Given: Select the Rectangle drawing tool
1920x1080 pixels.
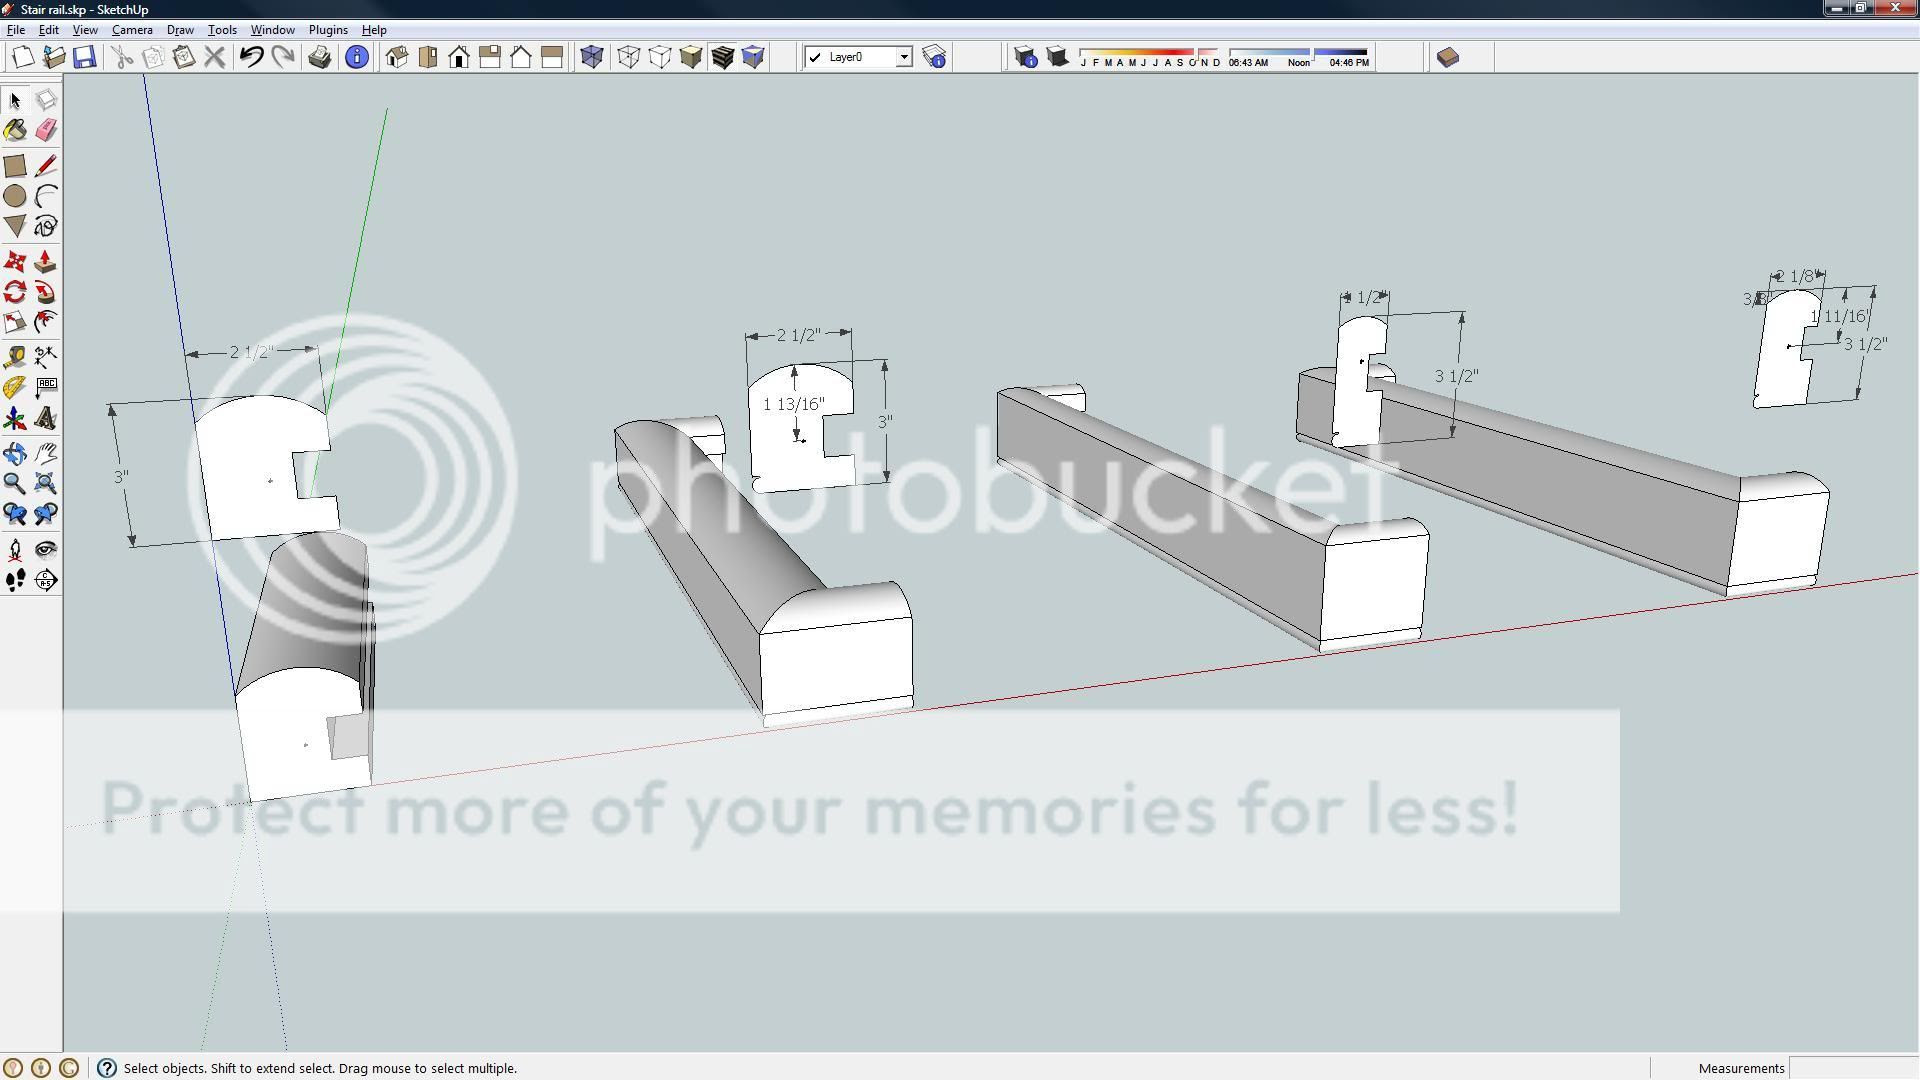Looking at the screenshot, I should pyautogui.click(x=15, y=166).
